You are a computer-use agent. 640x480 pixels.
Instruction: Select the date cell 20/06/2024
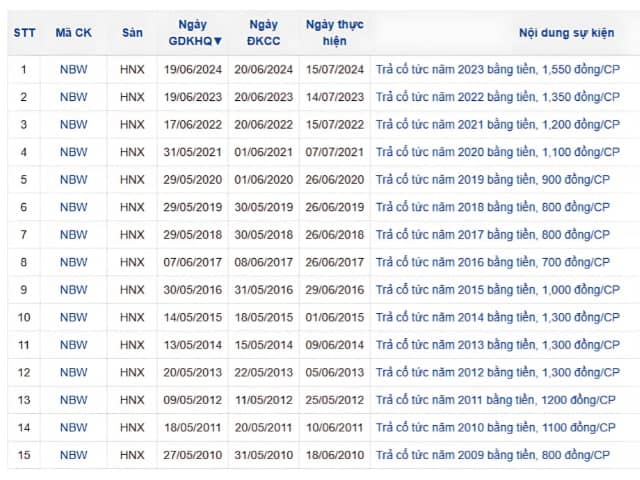click(264, 69)
